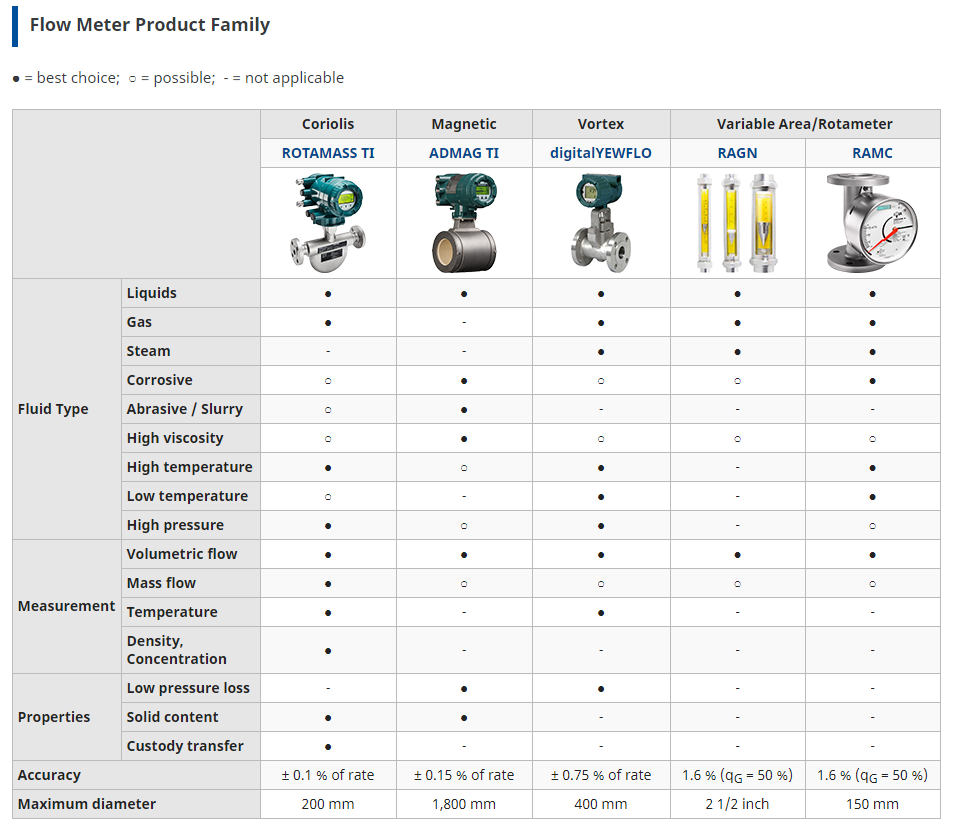Click the Density filled dot under Coriolis
The image size is (955, 829).
click(x=328, y=651)
